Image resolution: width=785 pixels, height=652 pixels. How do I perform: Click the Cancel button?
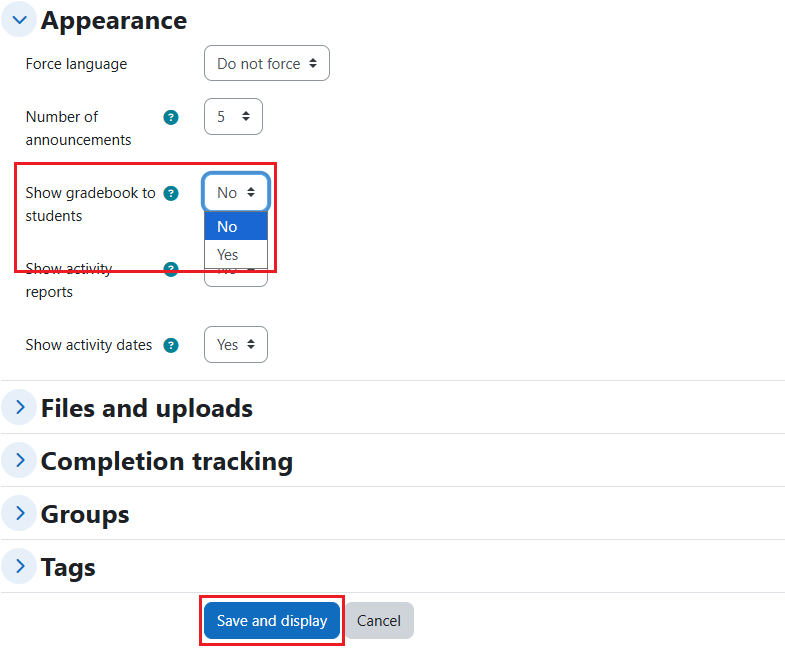[379, 620]
